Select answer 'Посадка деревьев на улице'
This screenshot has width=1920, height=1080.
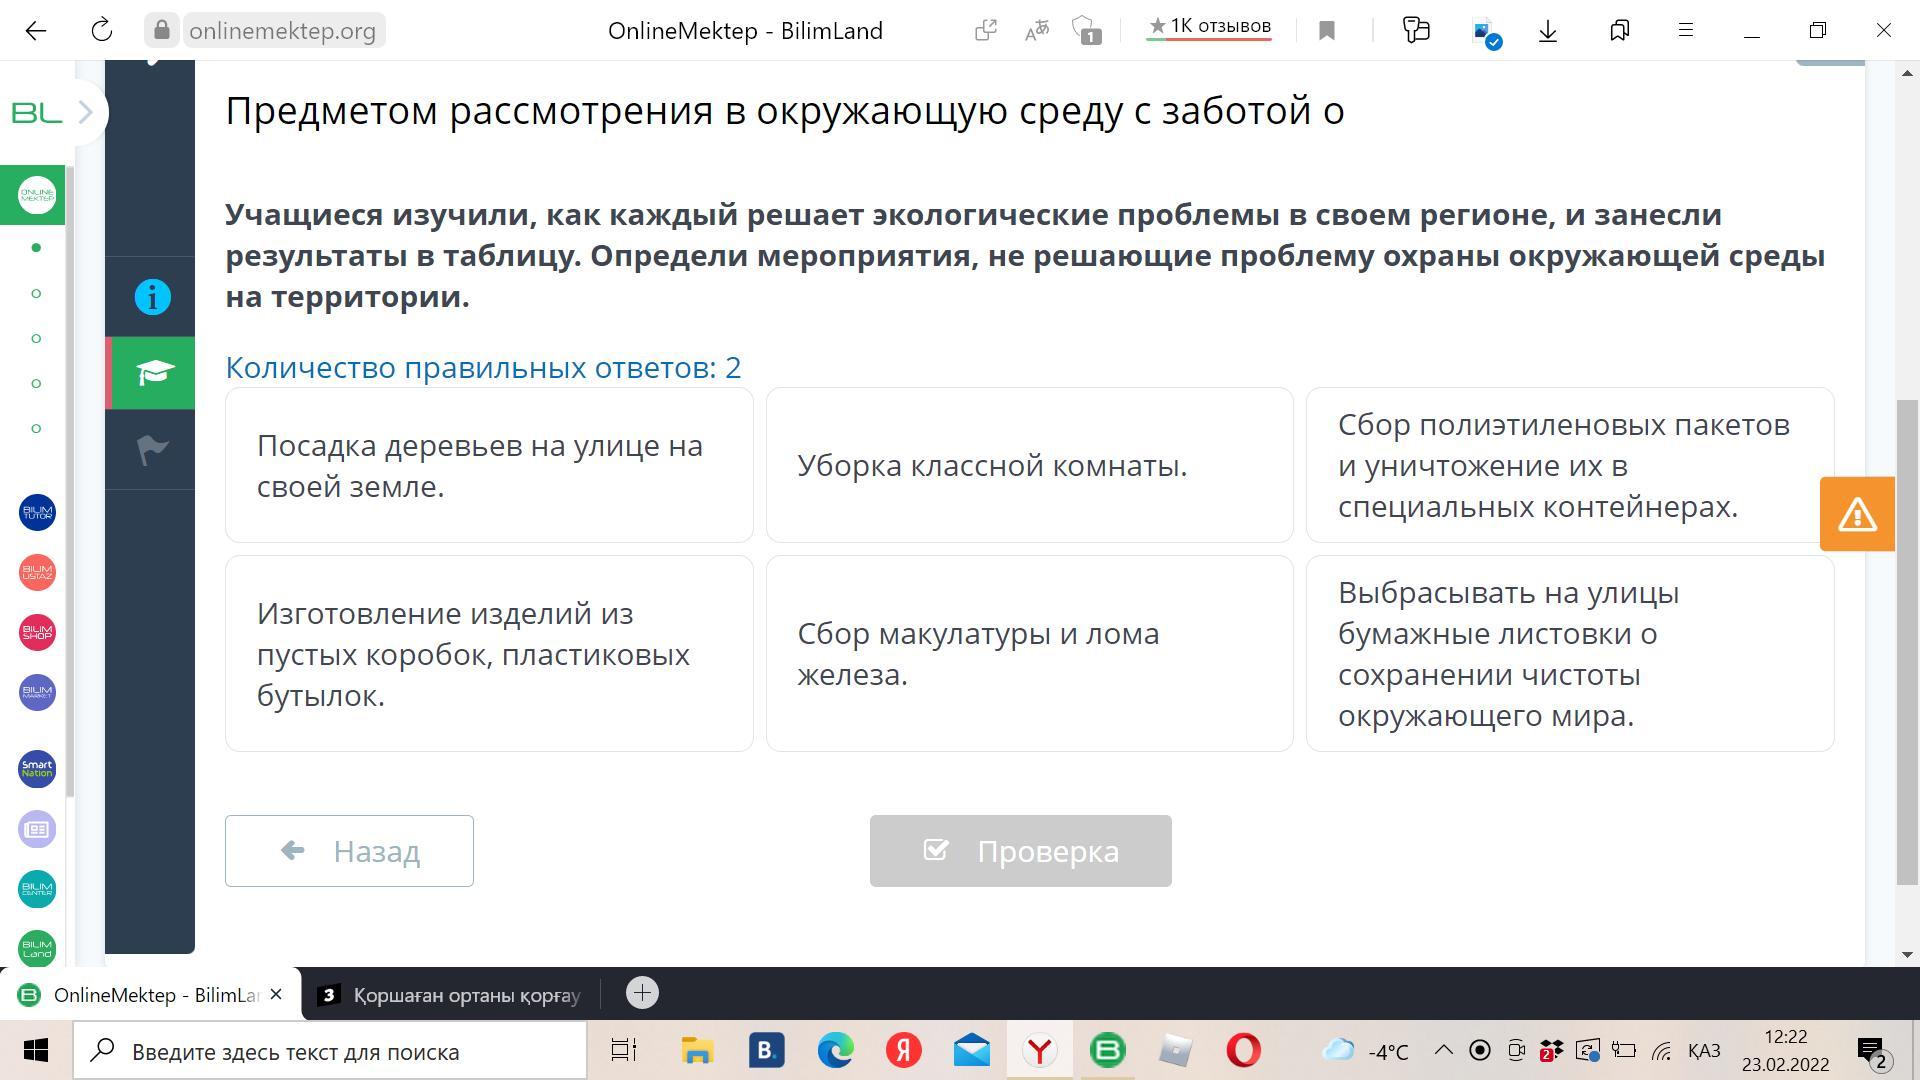pyautogui.click(x=489, y=465)
